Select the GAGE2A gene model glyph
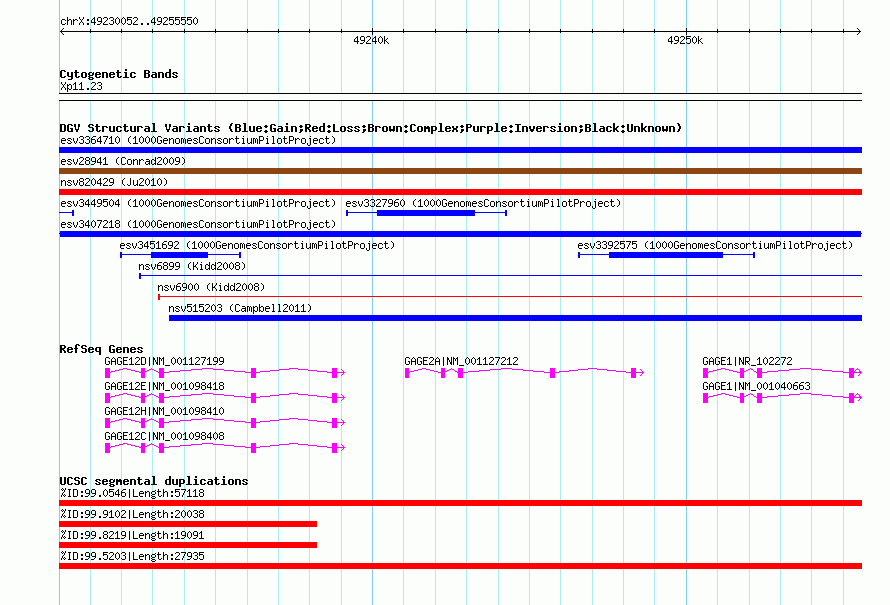 click(524, 373)
